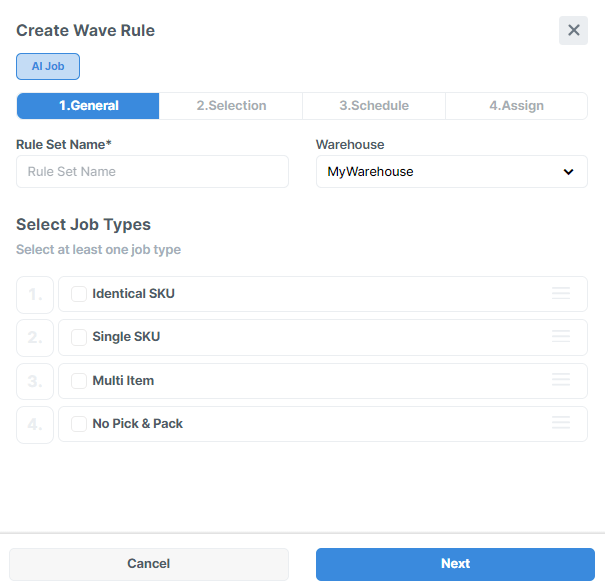Click priority number 1. beside Identical SKU
This screenshot has height=588, width=605.
35,295
